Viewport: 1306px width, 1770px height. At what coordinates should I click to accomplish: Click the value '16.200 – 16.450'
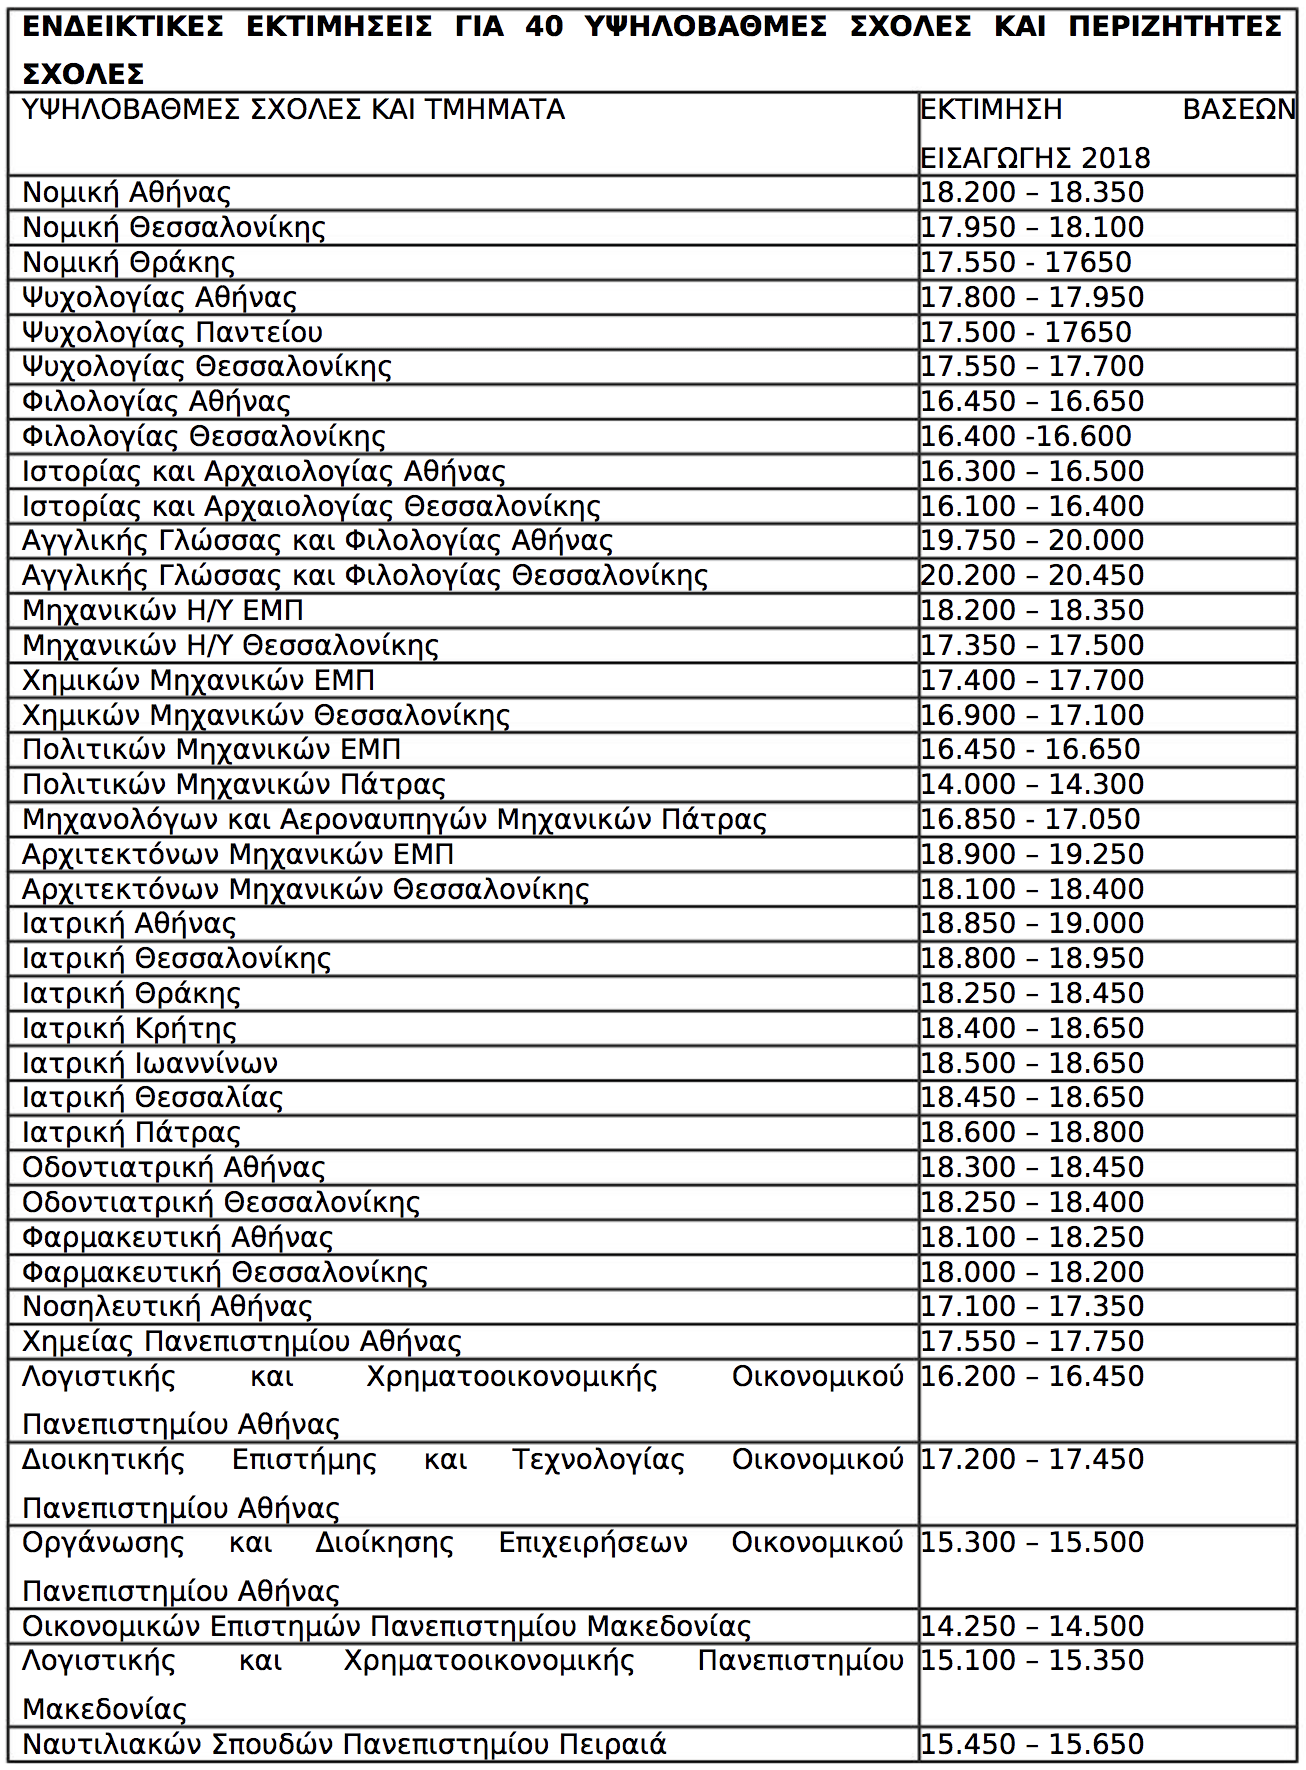(1032, 1377)
